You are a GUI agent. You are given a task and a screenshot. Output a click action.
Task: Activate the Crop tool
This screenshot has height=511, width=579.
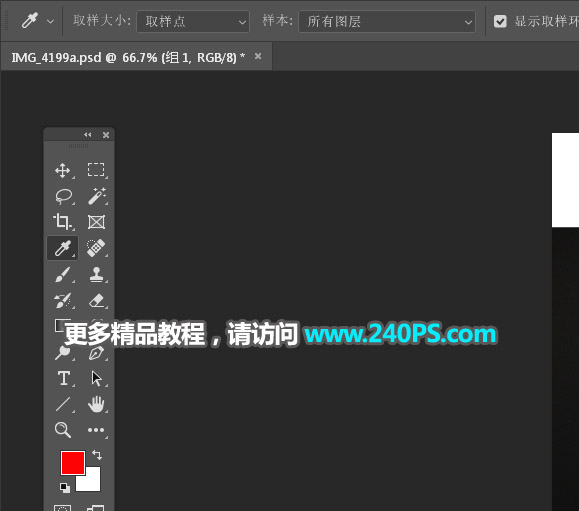[62, 222]
